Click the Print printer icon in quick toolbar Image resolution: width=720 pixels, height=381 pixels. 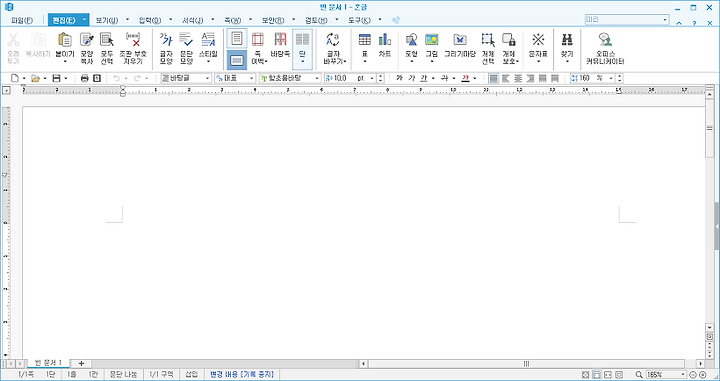click(84, 78)
